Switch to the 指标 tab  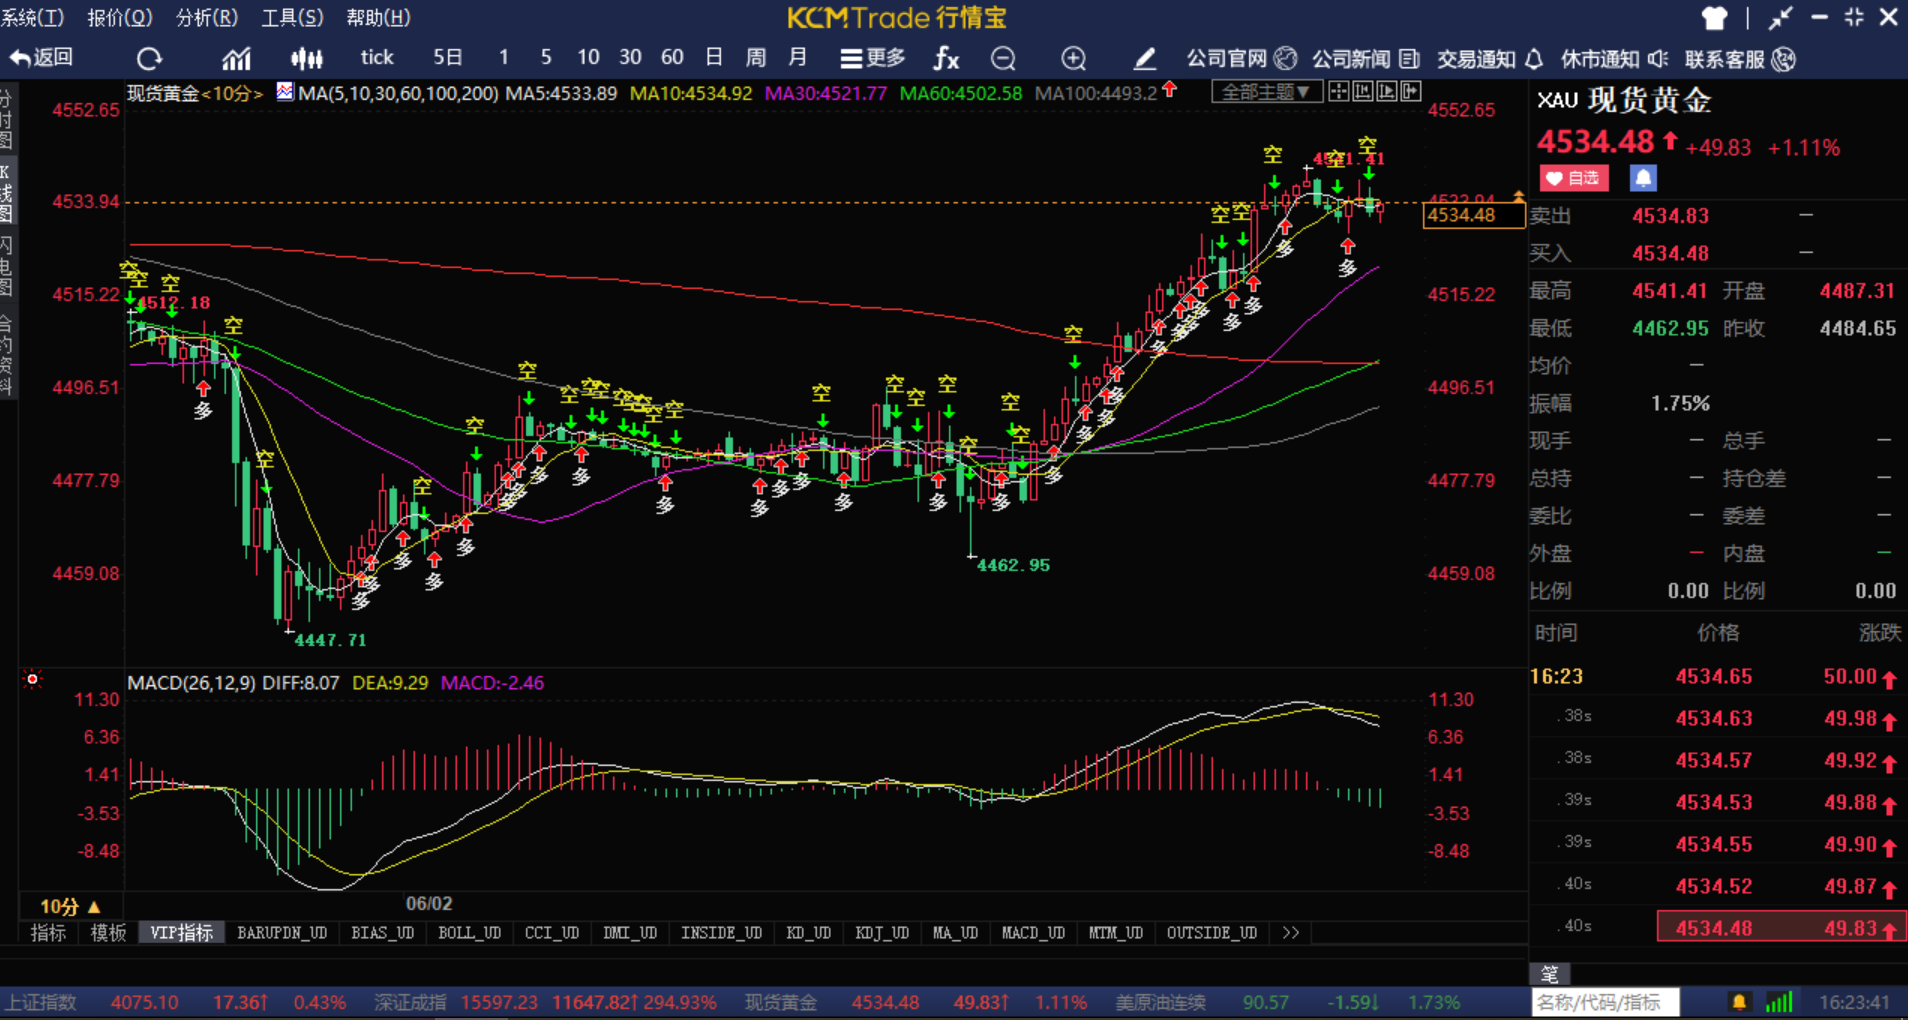click(x=48, y=933)
